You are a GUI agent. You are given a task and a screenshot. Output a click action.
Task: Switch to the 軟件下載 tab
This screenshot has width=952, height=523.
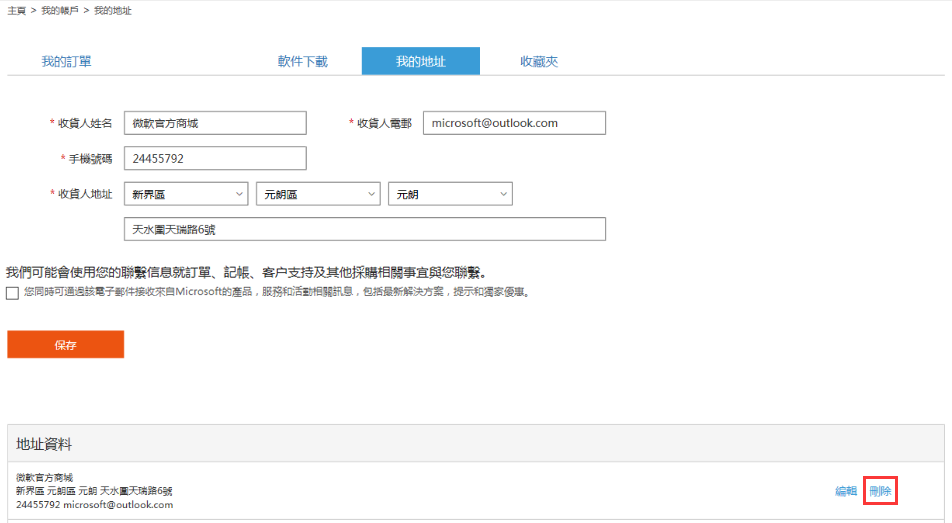pos(302,62)
